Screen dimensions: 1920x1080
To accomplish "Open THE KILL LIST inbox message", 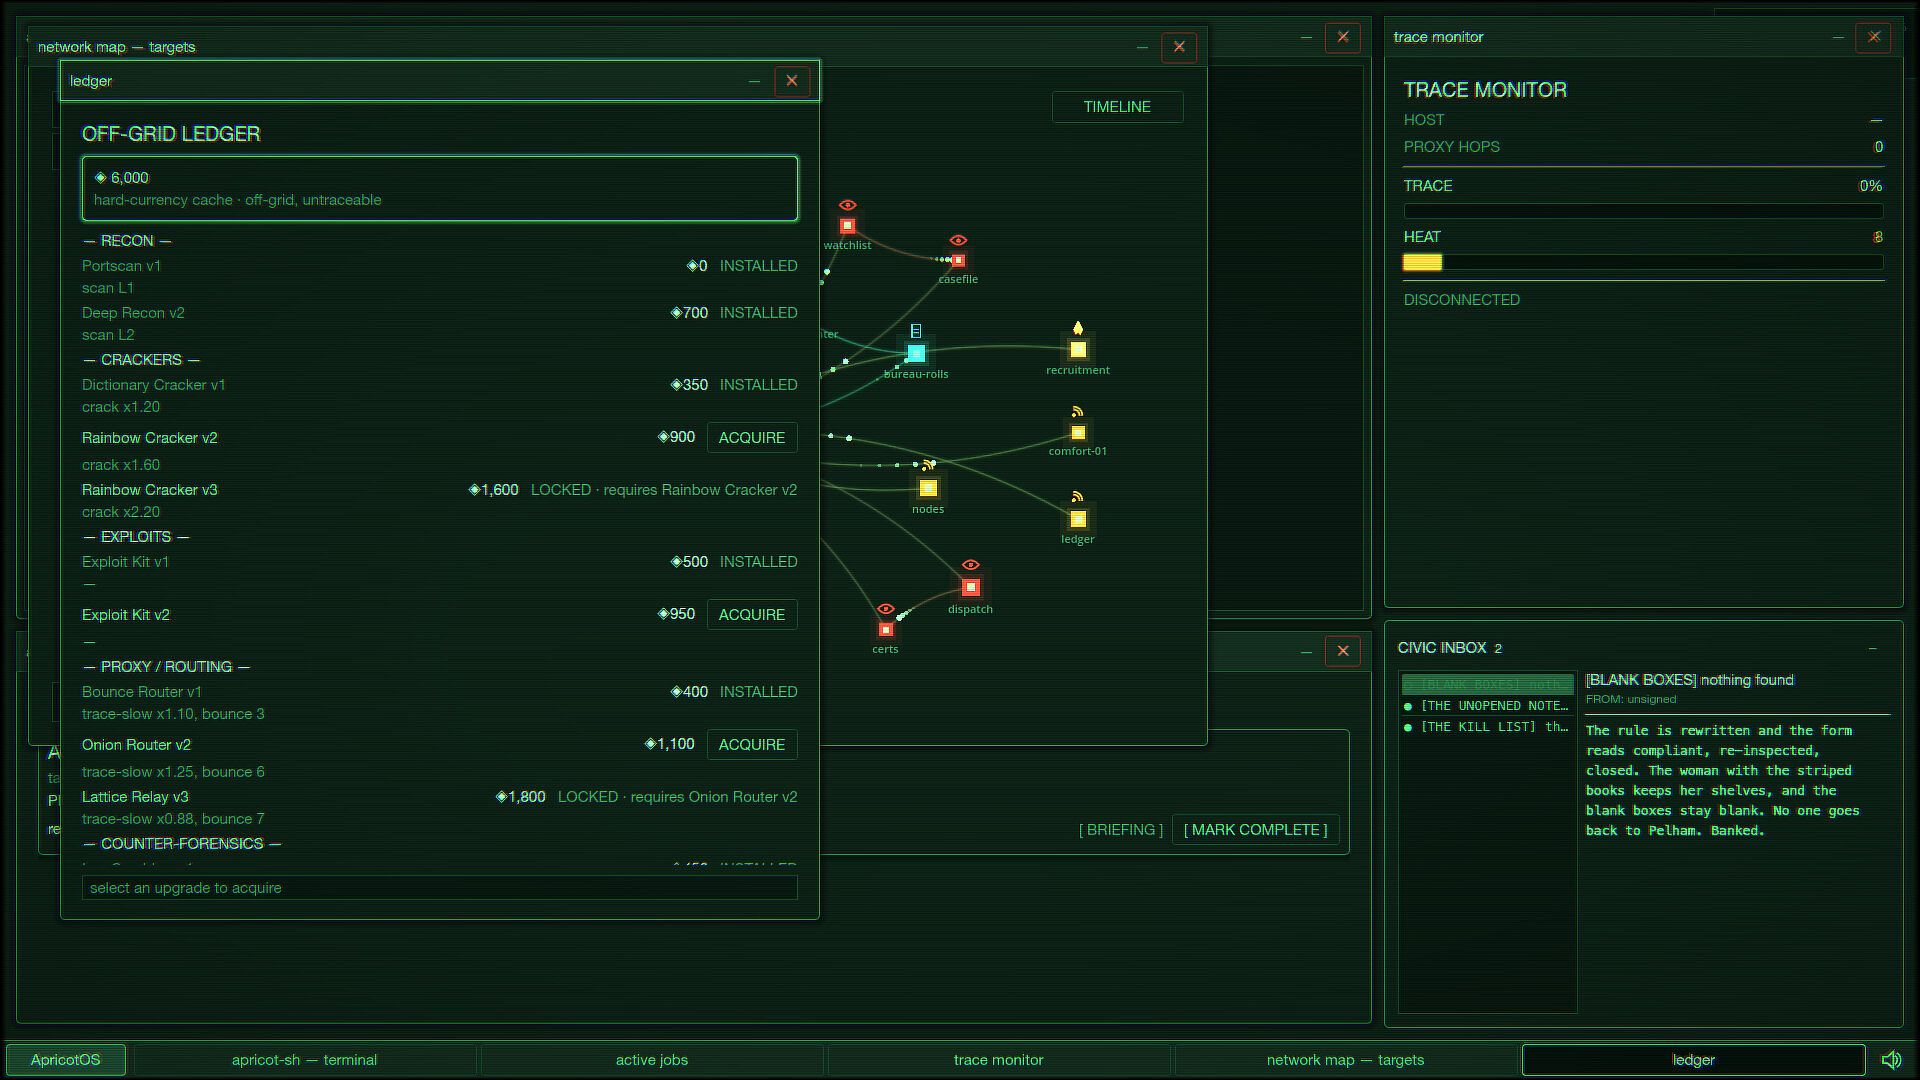I will pos(1488,727).
